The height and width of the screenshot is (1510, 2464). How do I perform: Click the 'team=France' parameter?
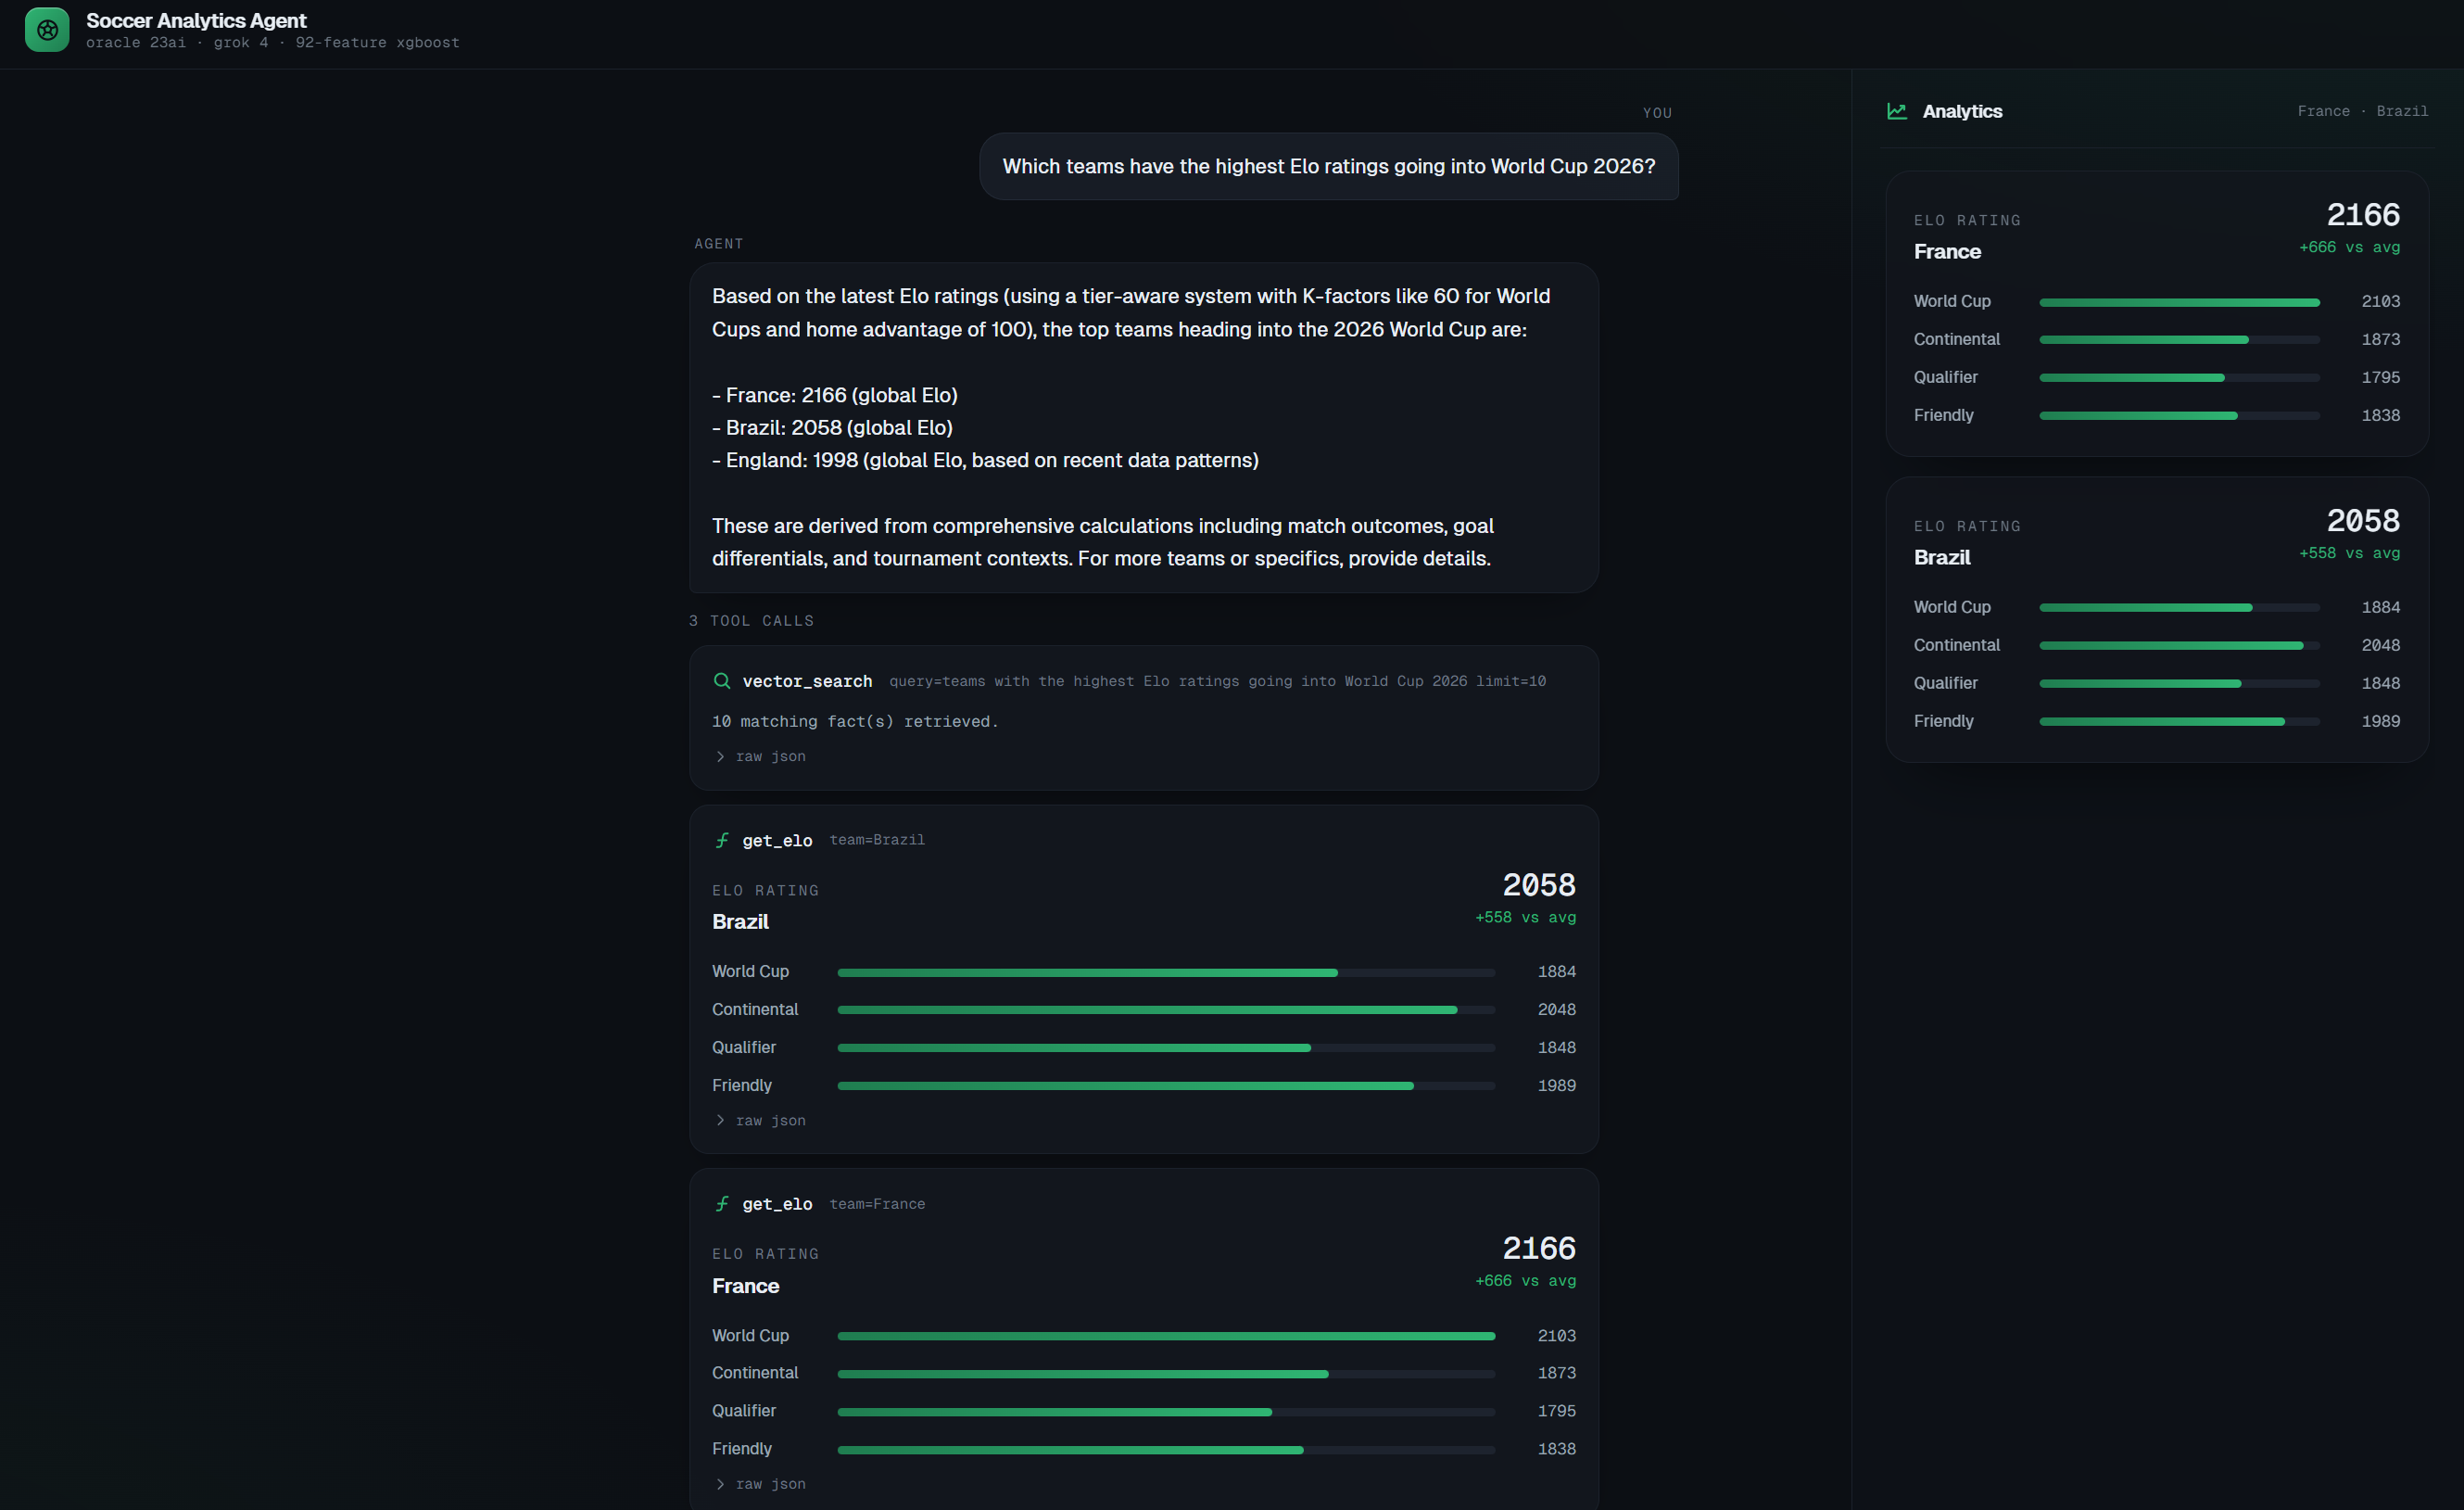tap(877, 1204)
